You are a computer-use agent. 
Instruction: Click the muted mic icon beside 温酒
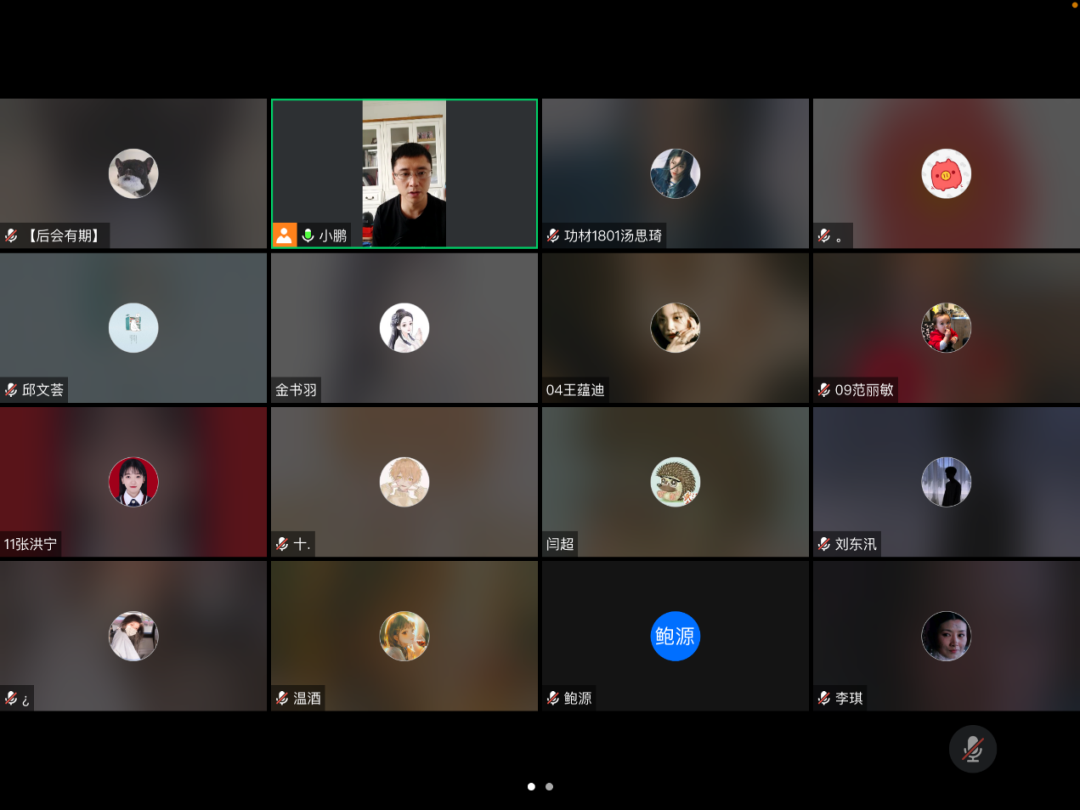point(282,698)
